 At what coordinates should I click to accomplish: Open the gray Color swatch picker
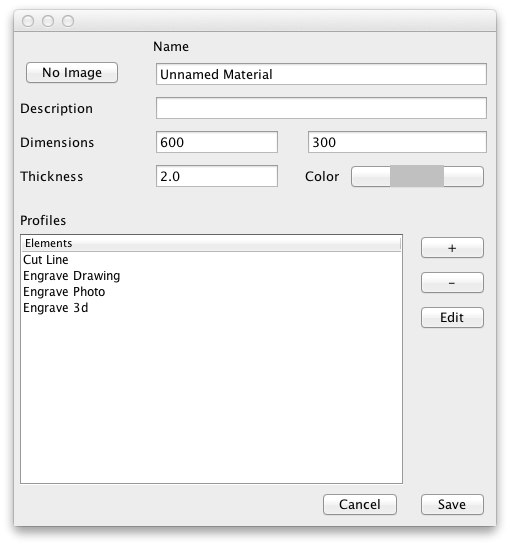pyautogui.click(x=417, y=177)
